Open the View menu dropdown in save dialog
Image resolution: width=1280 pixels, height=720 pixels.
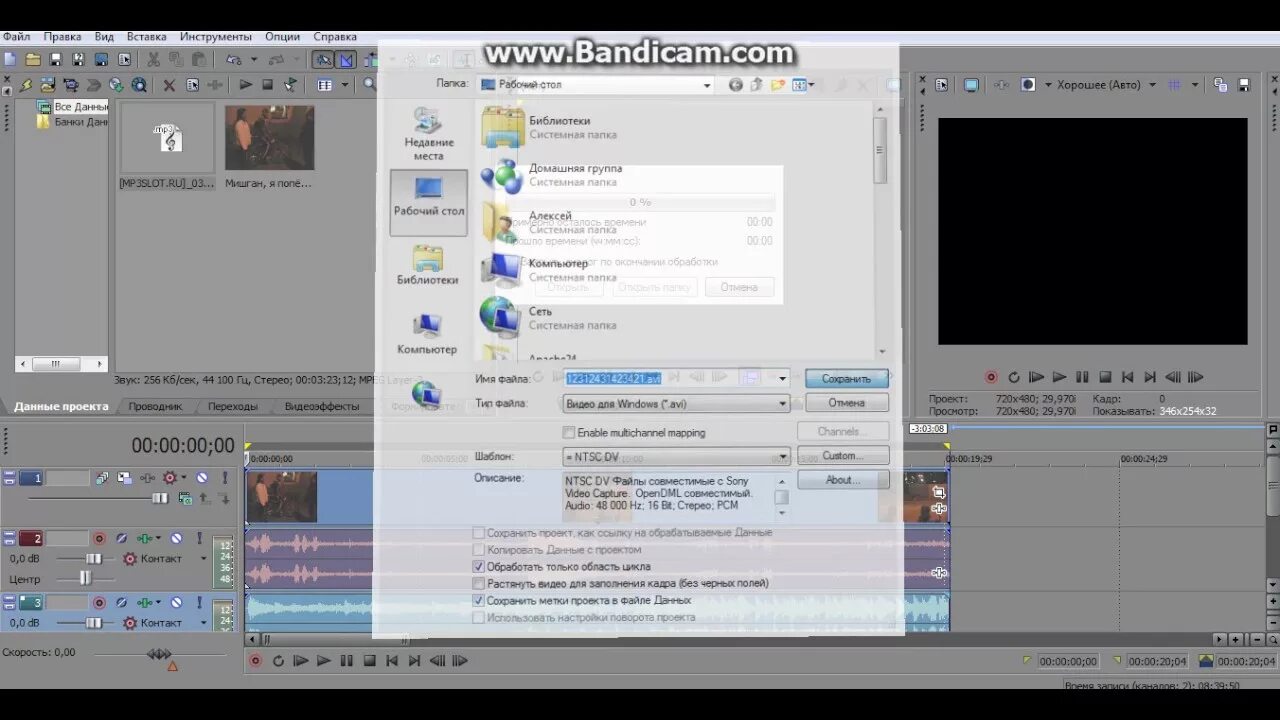(811, 85)
